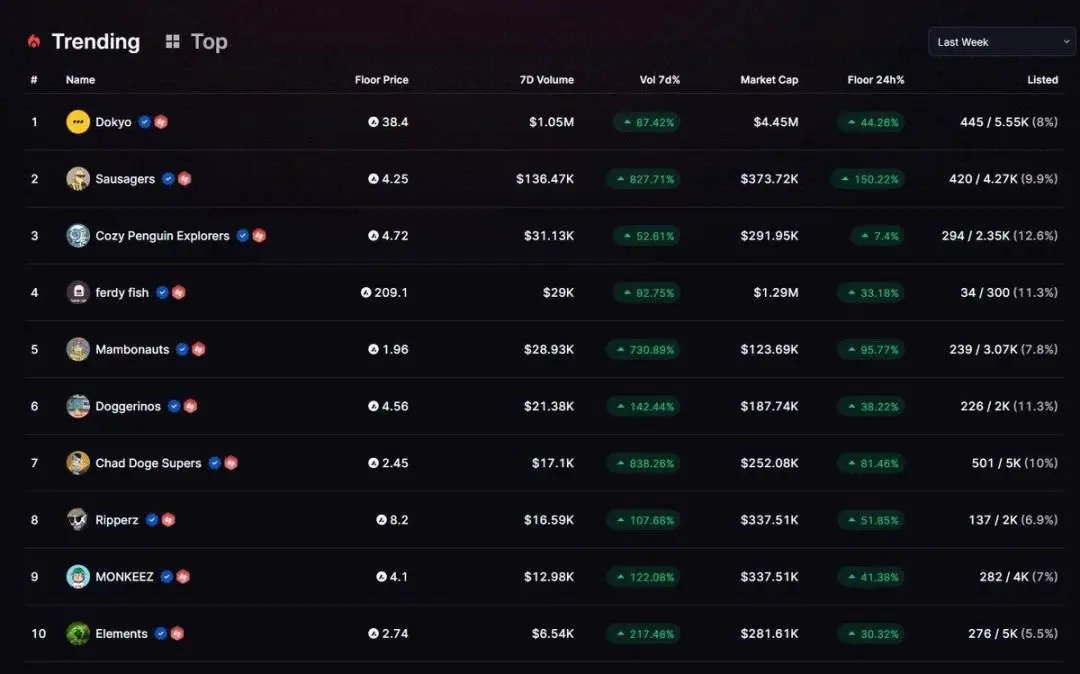Click the Sausagers collection avatar
The width and height of the screenshot is (1080, 674).
coord(77,179)
